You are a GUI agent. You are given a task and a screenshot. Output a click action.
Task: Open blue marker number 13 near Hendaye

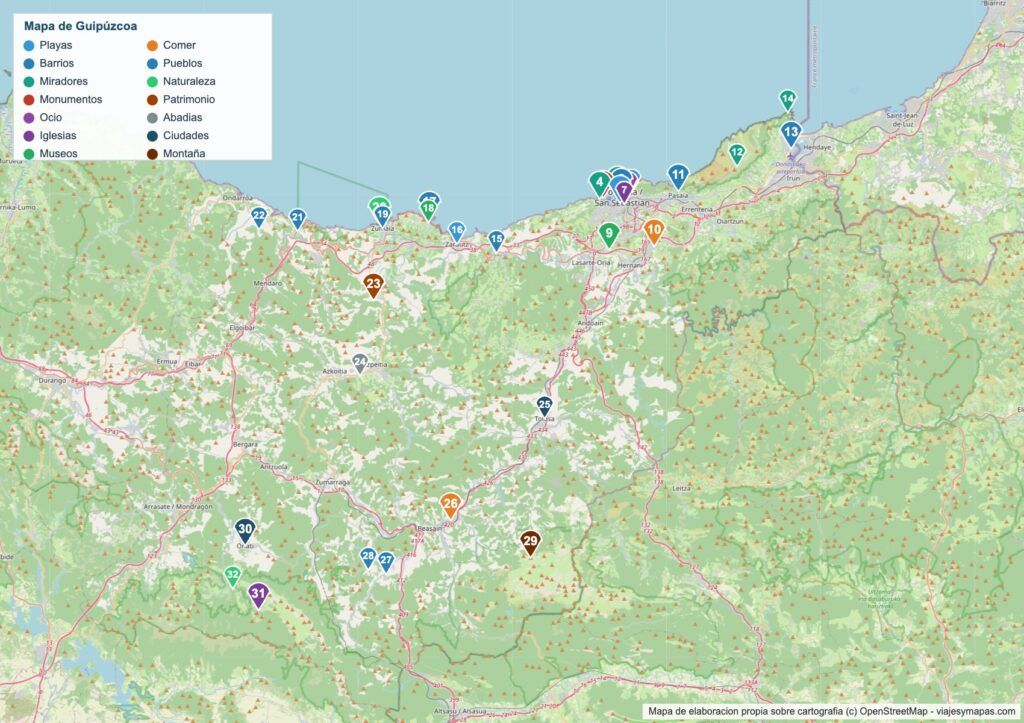point(791,133)
